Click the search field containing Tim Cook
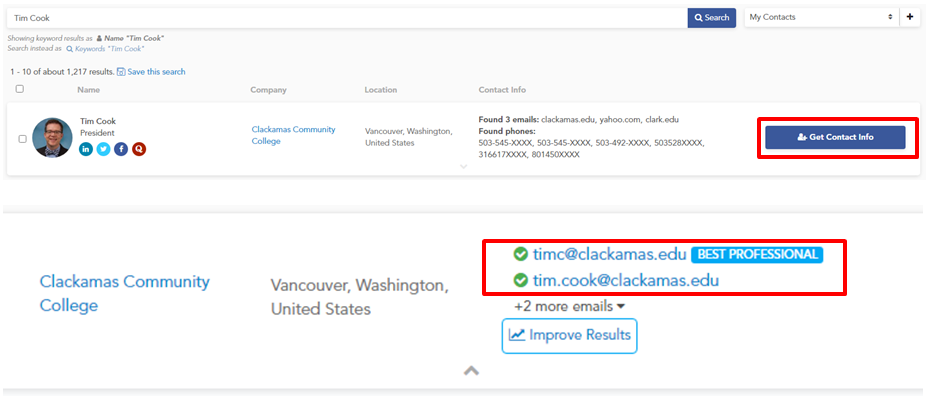Image resolution: width=934 pixels, height=399 pixels. [347, 18]
